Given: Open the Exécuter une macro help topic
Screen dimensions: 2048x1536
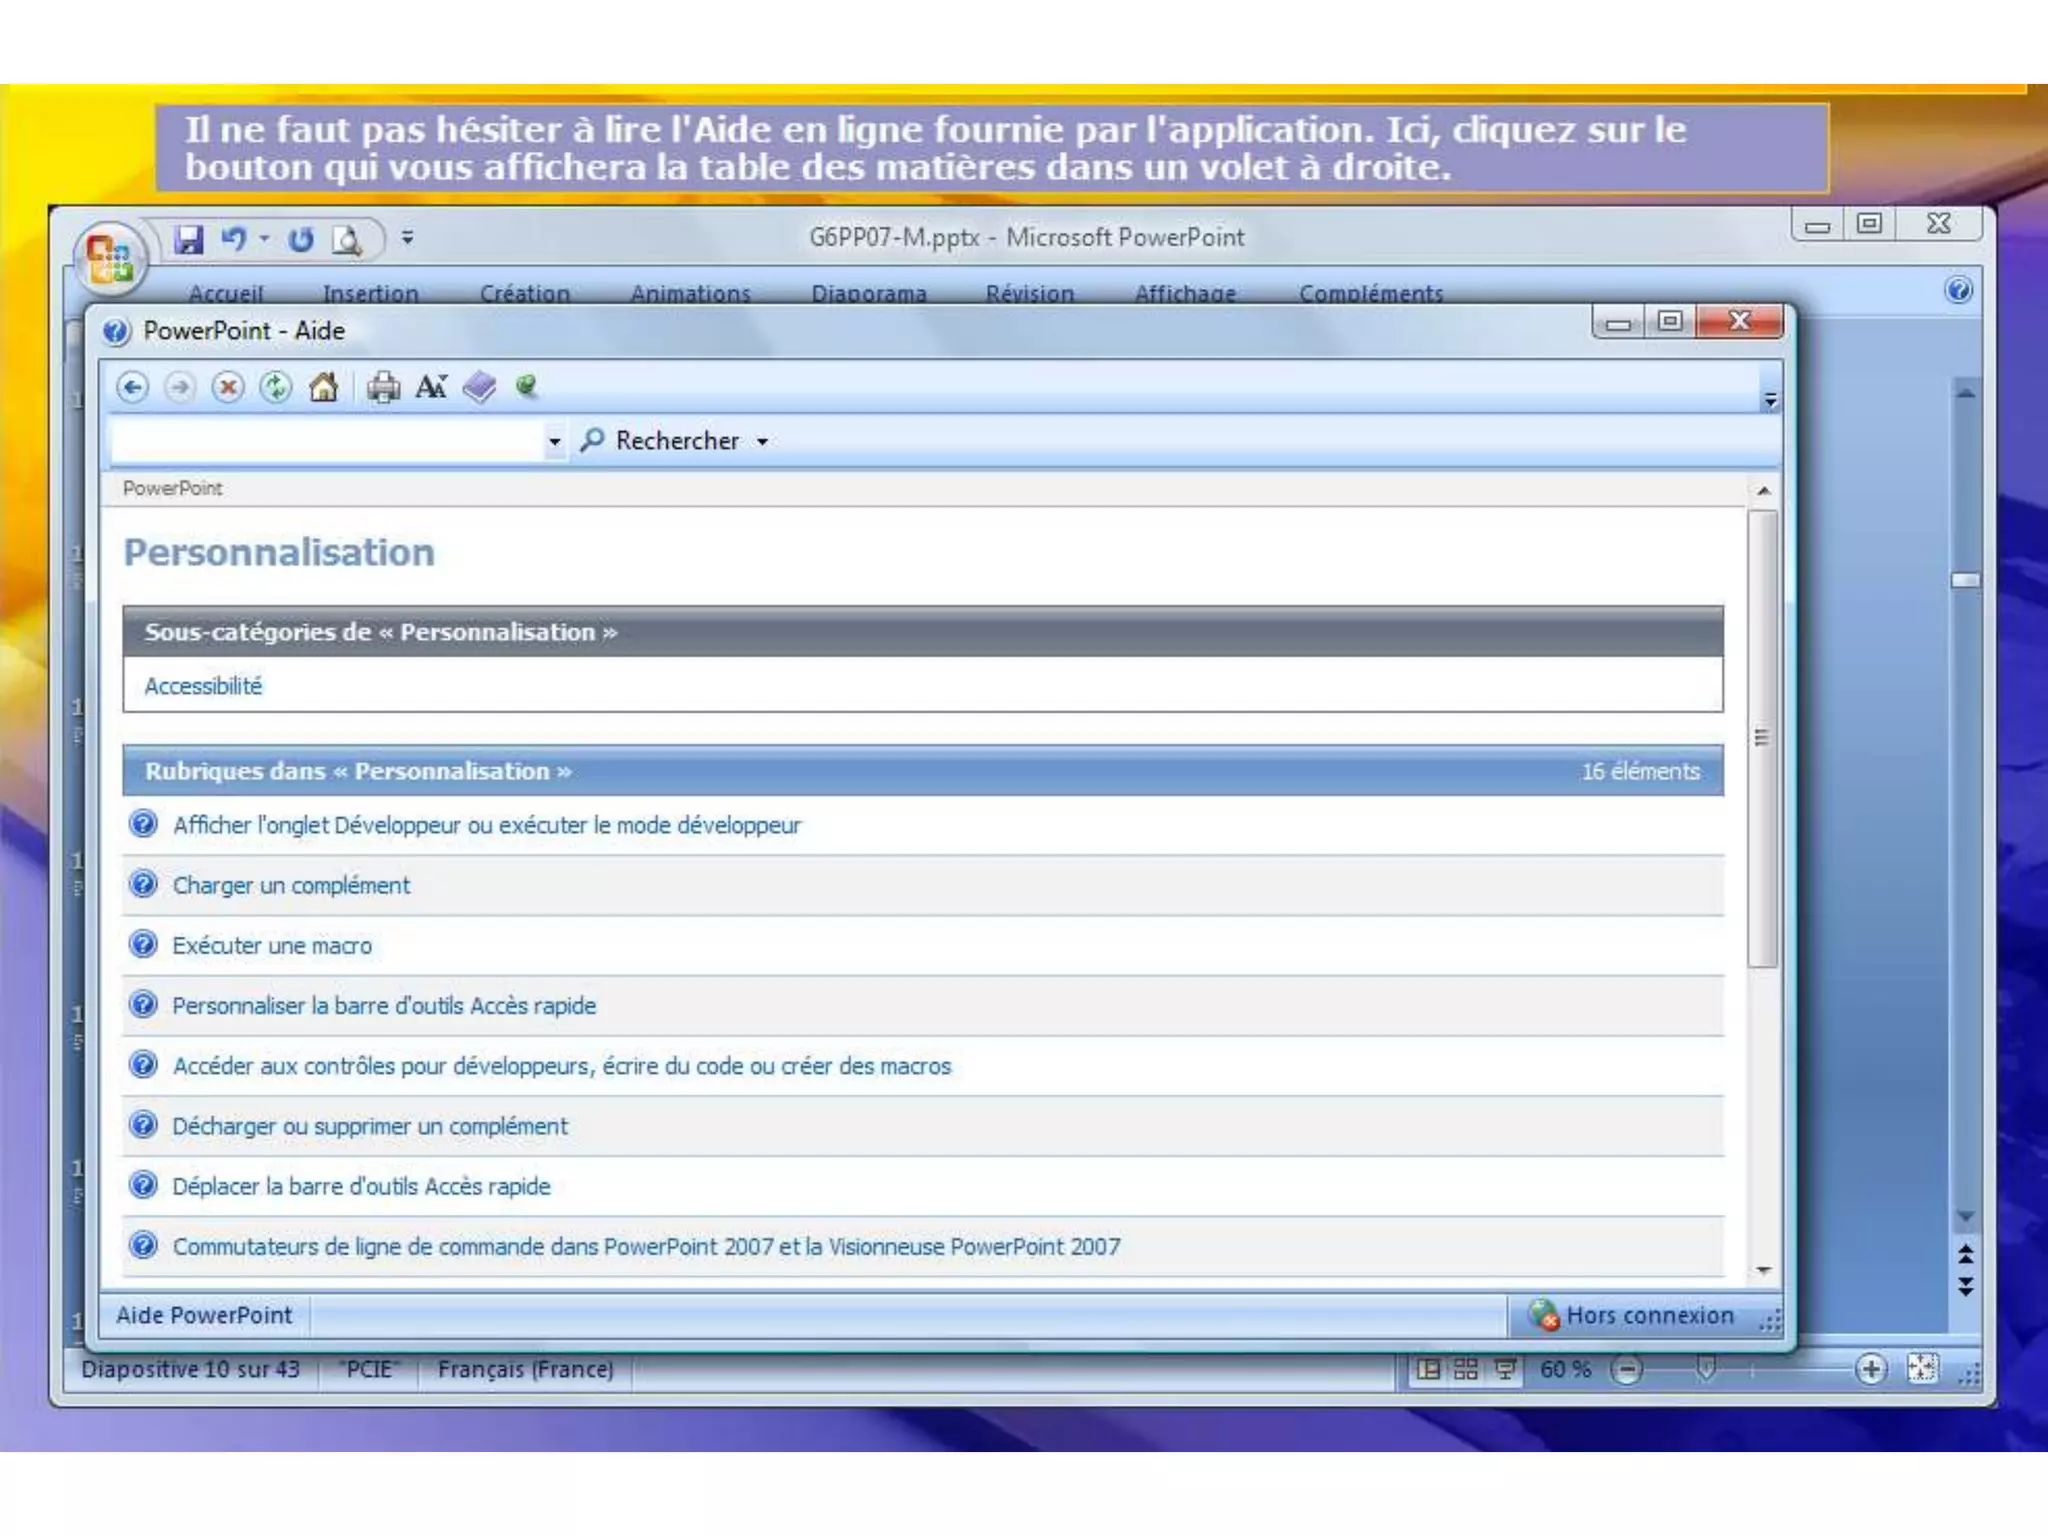Looking at the screenshot, I should point(272,946).
